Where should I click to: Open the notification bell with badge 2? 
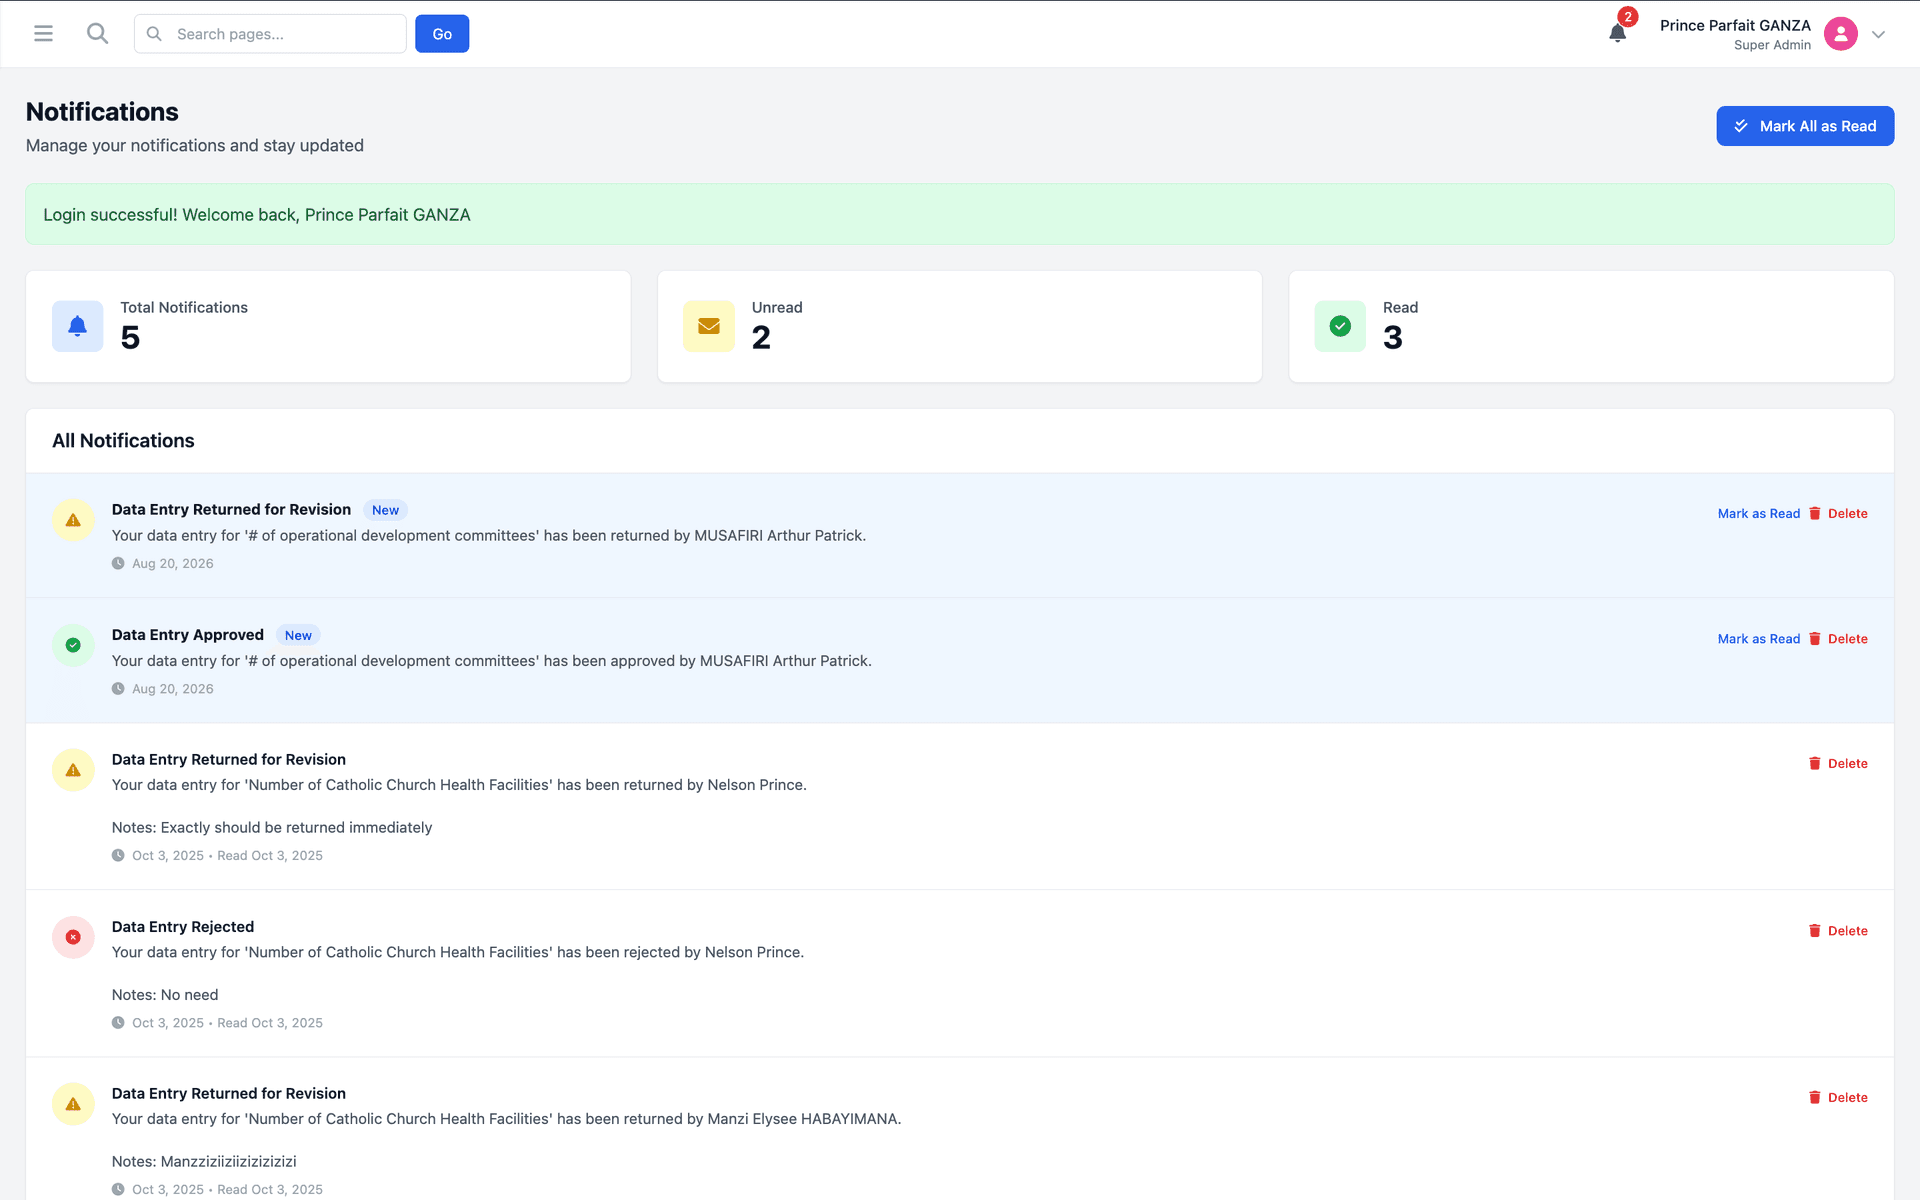[1617, 33]
